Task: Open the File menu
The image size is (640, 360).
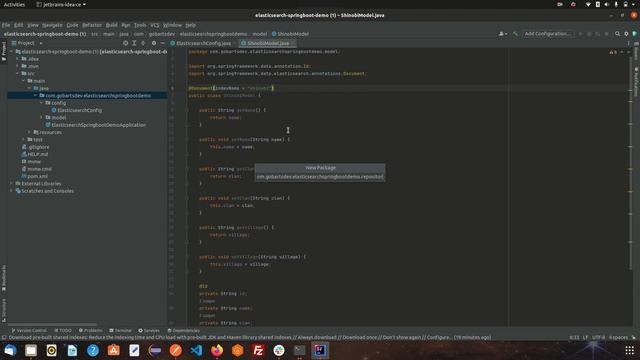Action: click(x=6, y=25)
